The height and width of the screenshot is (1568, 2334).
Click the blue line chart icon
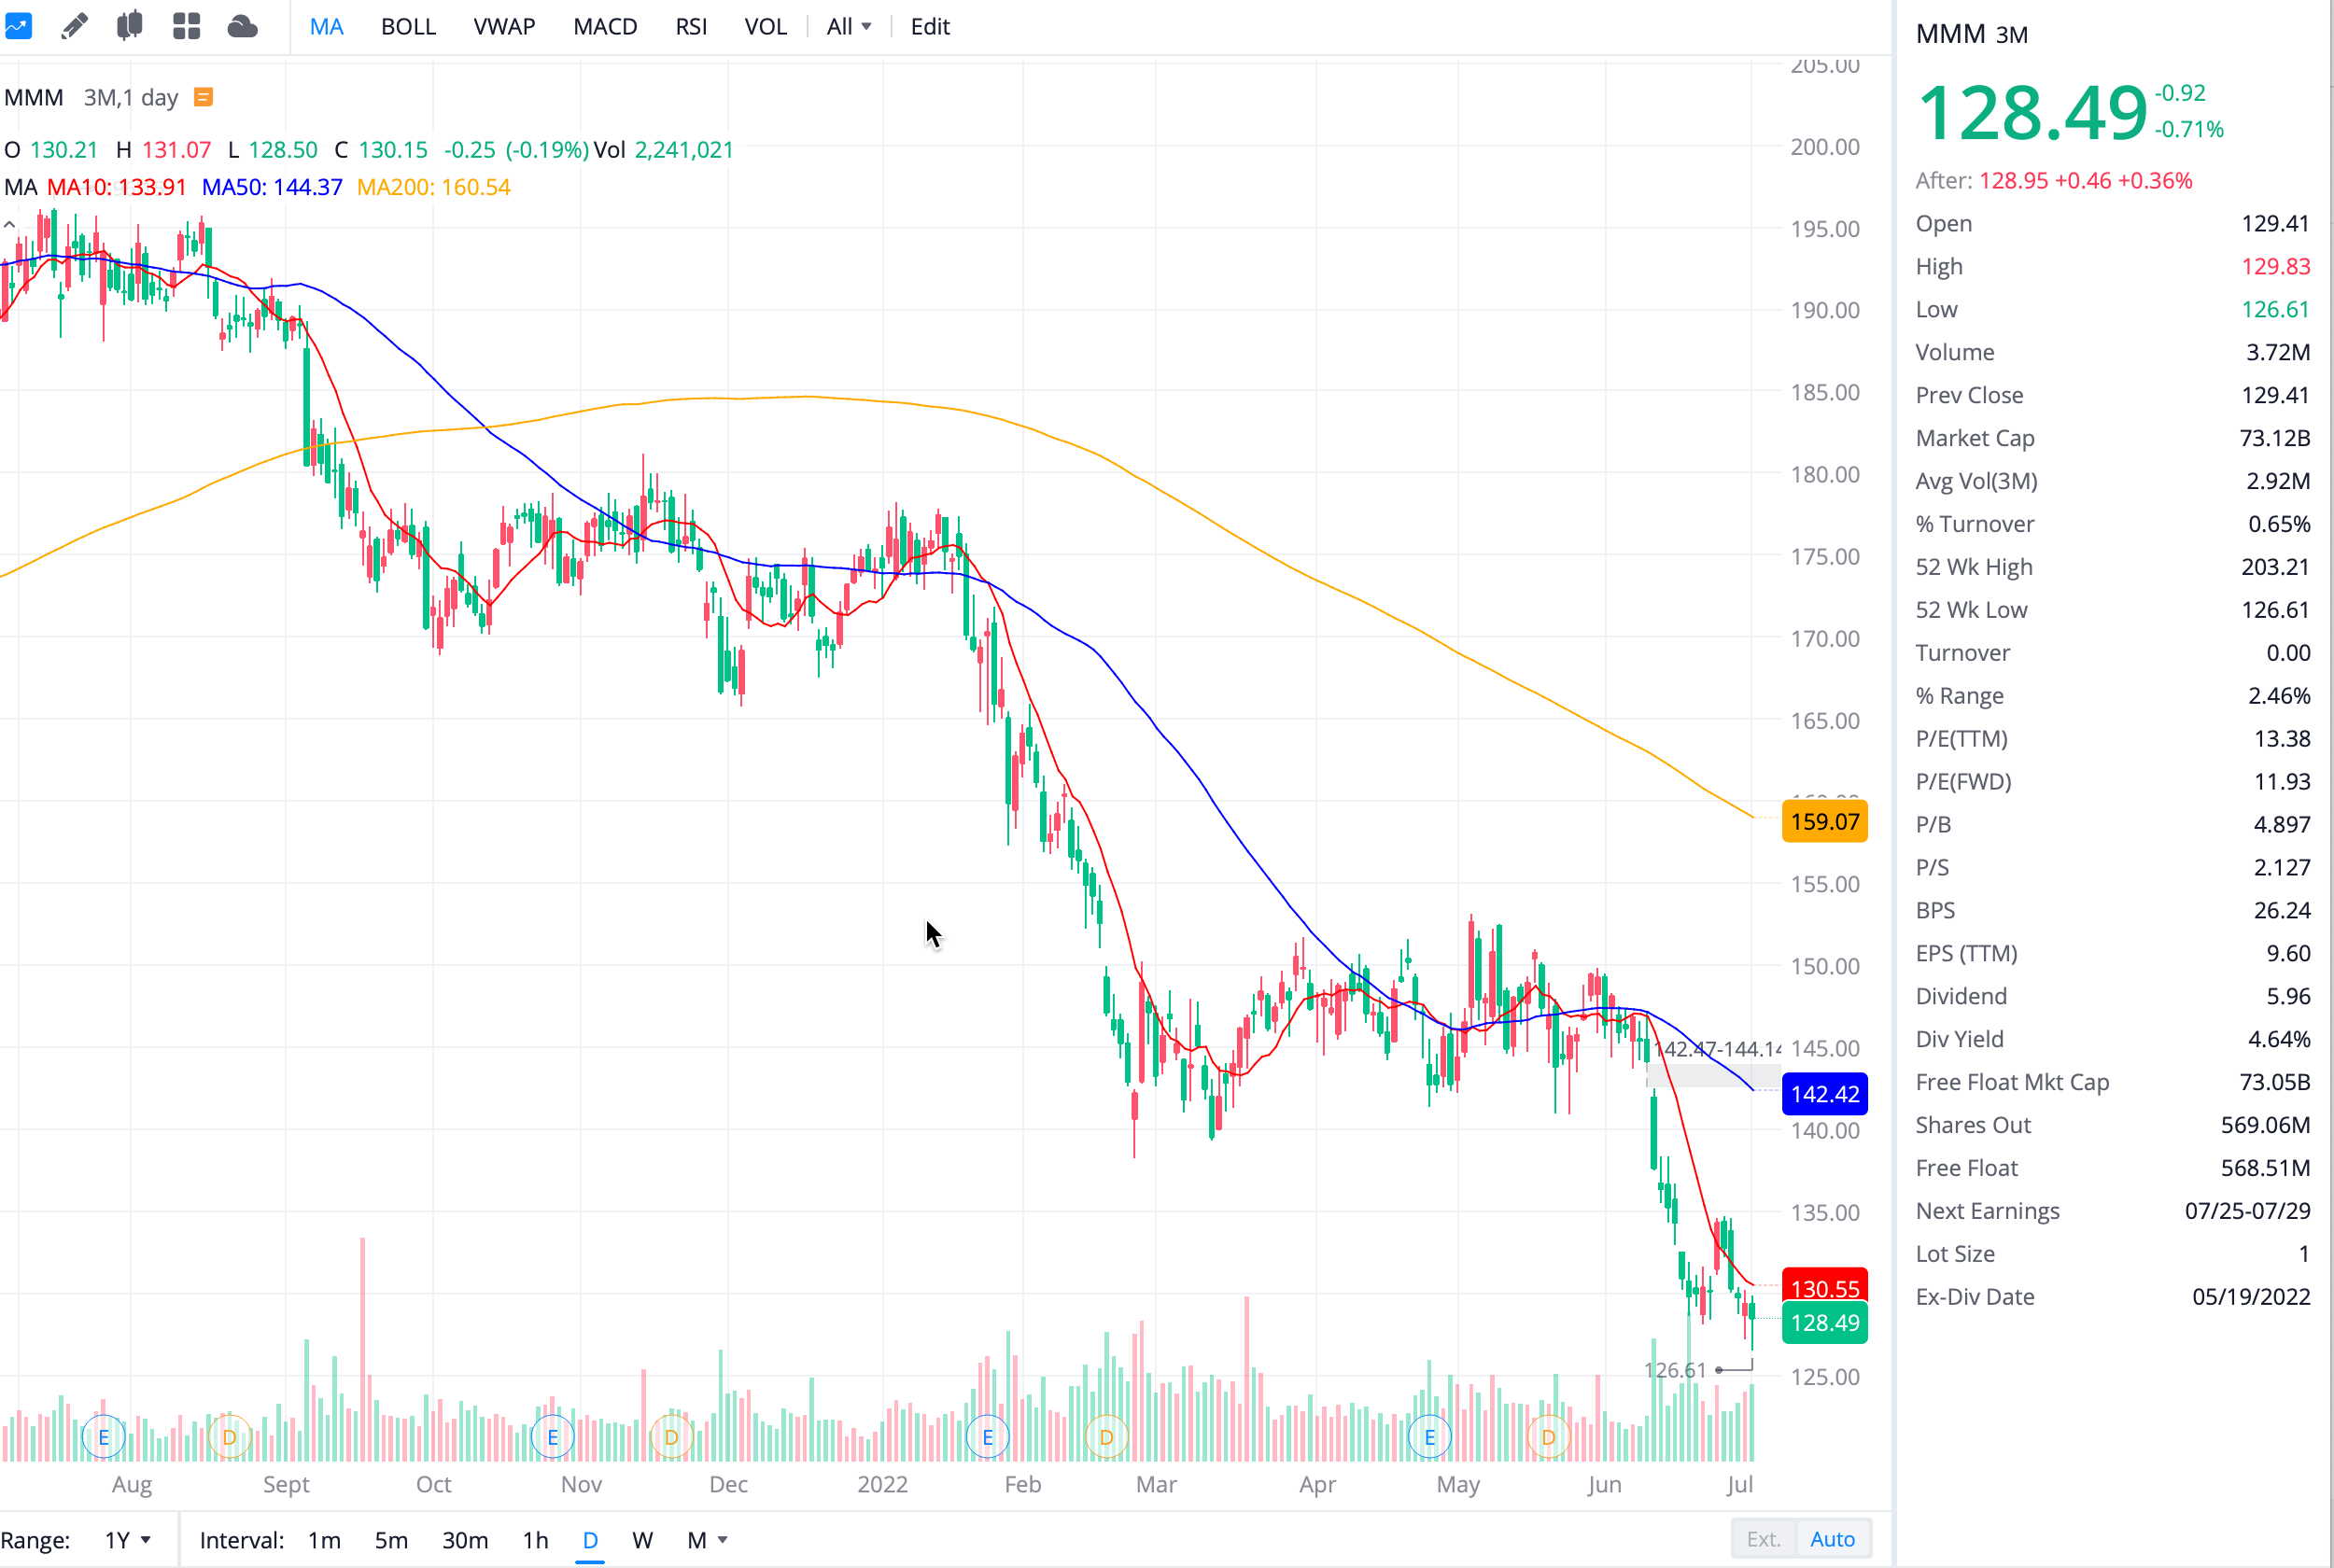click(x=18, y=25)
